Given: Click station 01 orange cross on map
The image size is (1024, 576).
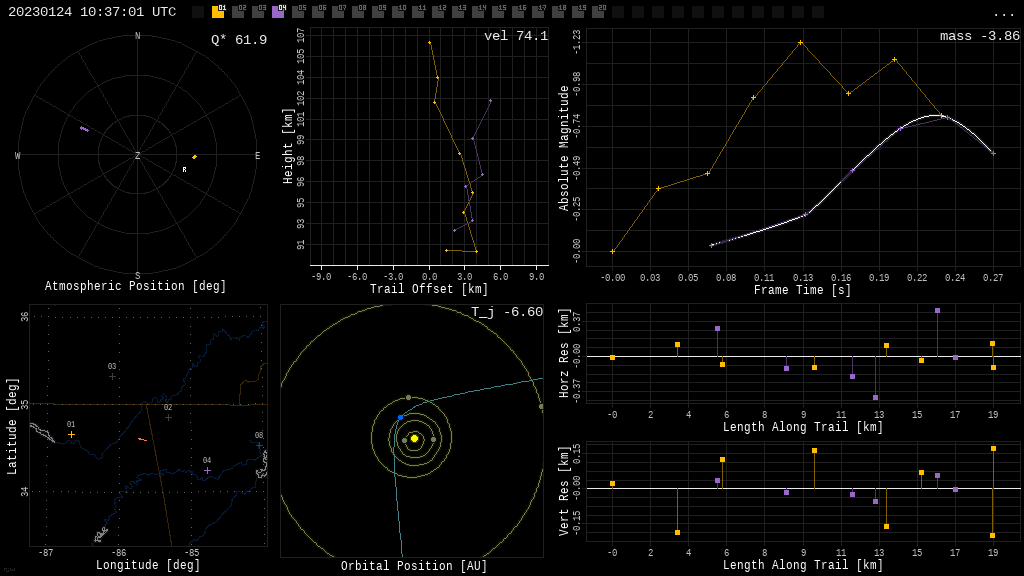Looking at the screenshot, I should click(x=71, y=434).
